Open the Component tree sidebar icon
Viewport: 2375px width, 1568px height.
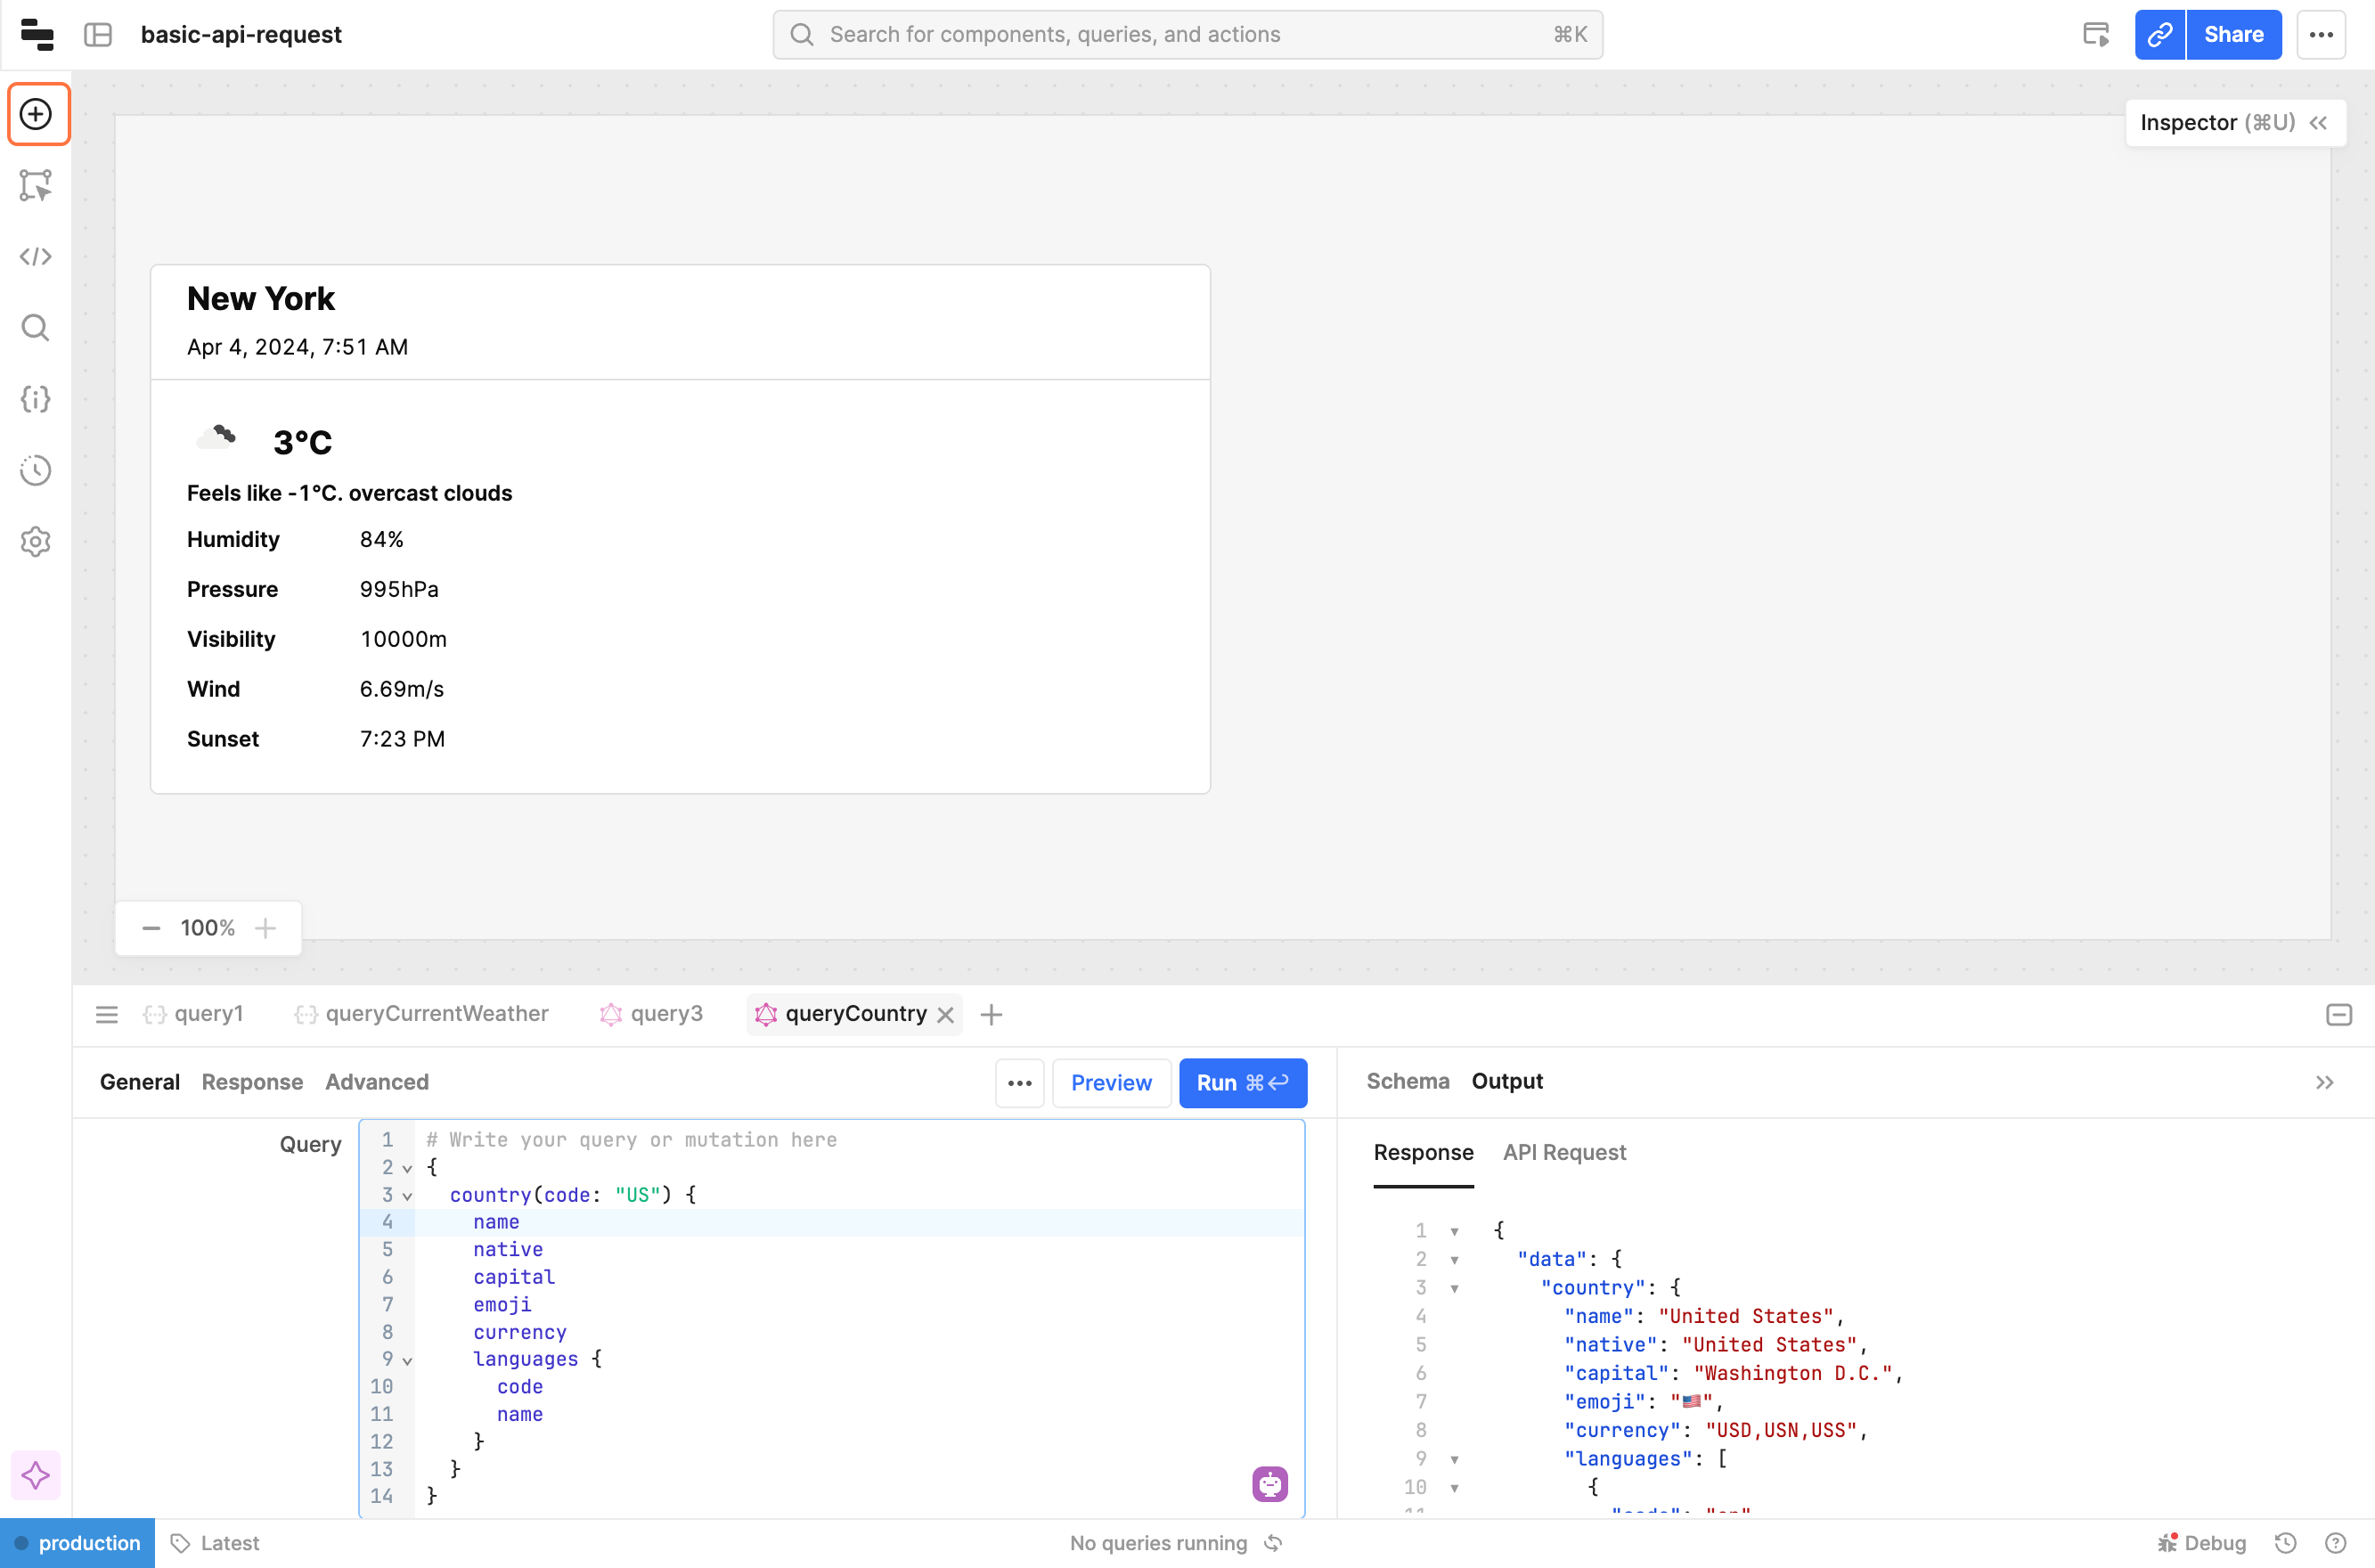[x=37, y=186]
